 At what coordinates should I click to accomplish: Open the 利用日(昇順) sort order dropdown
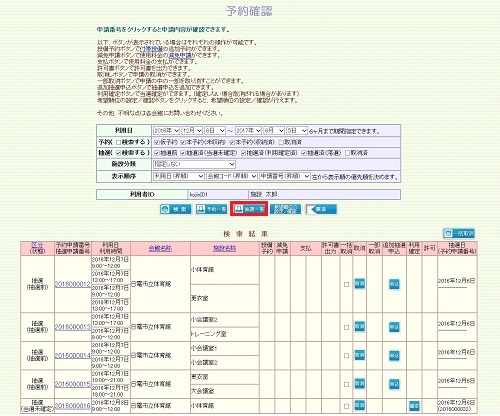[x=179, y=176]
